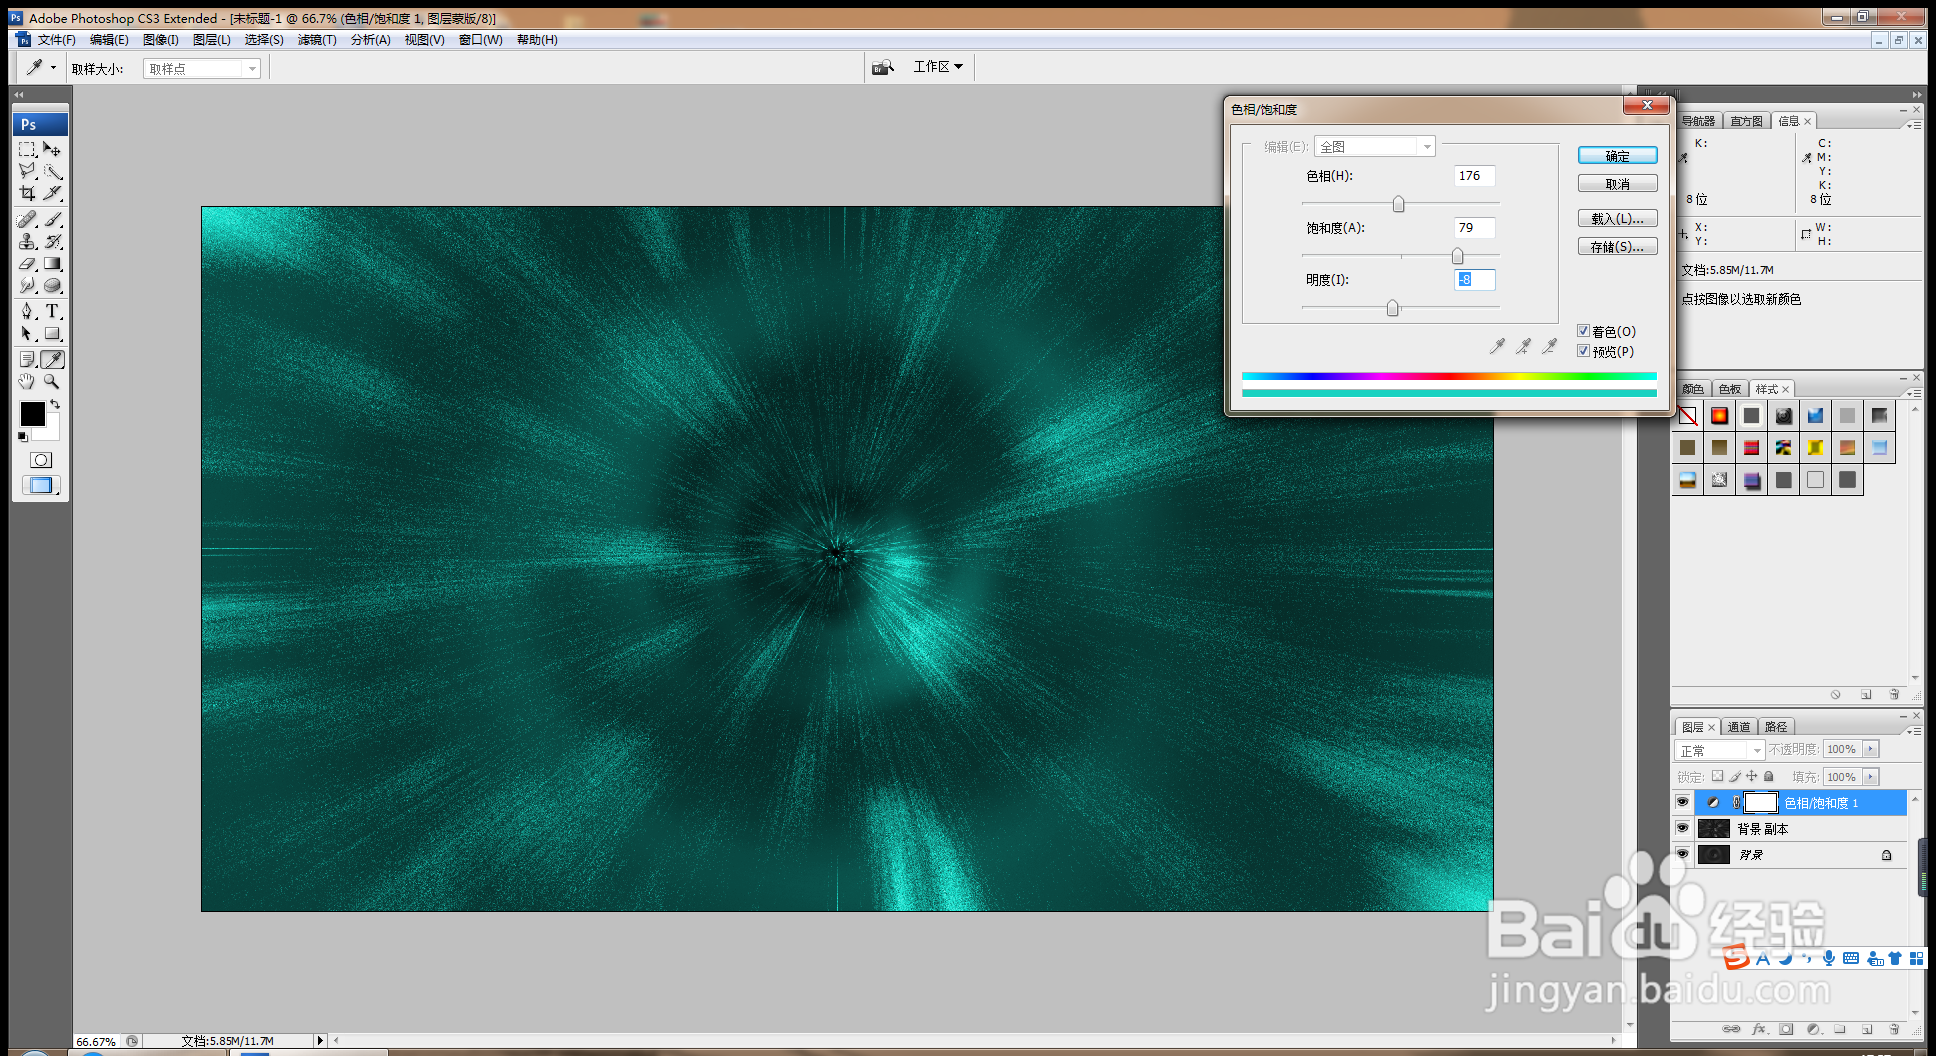
Task: Click the 色相 (Hue) slider handle
Action: (1399, 204)
